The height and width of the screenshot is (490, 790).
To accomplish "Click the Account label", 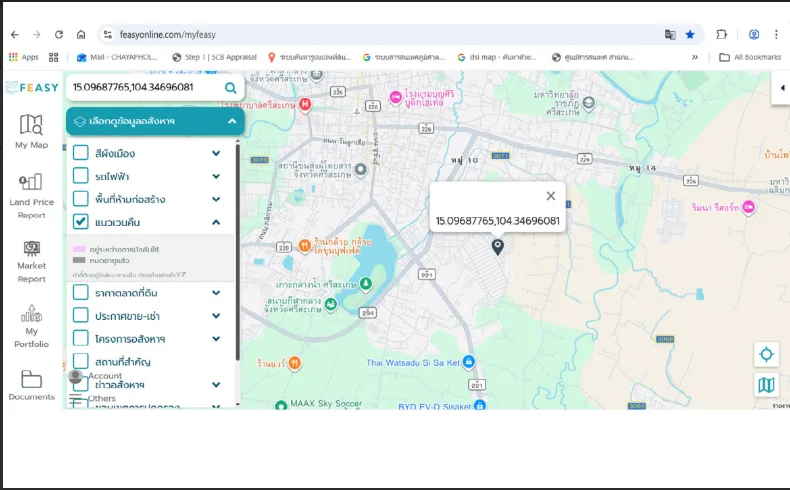I will click(105, 376).
